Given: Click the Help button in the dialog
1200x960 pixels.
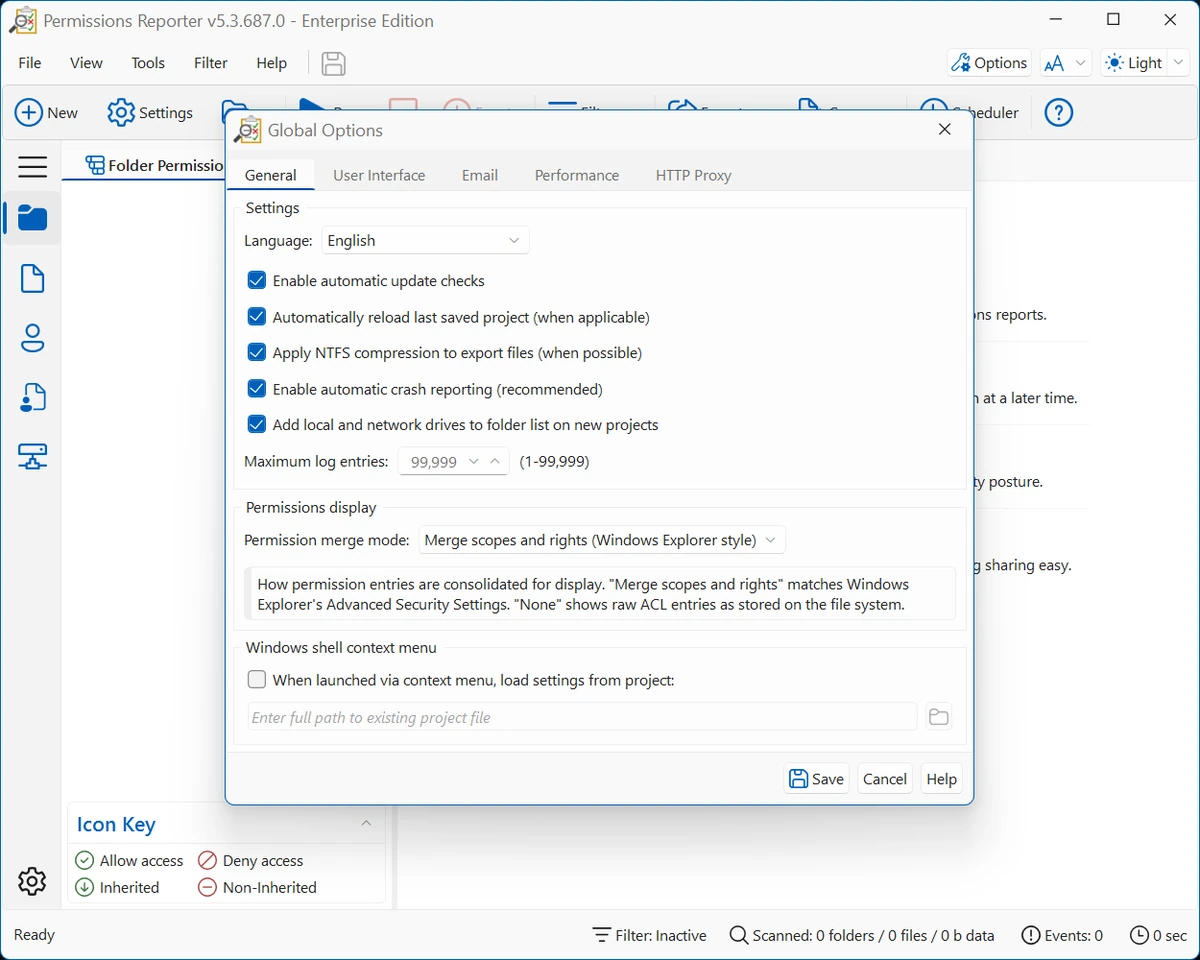Looking at the screenshot, I should pyautogui.click(x=941, y=779).
